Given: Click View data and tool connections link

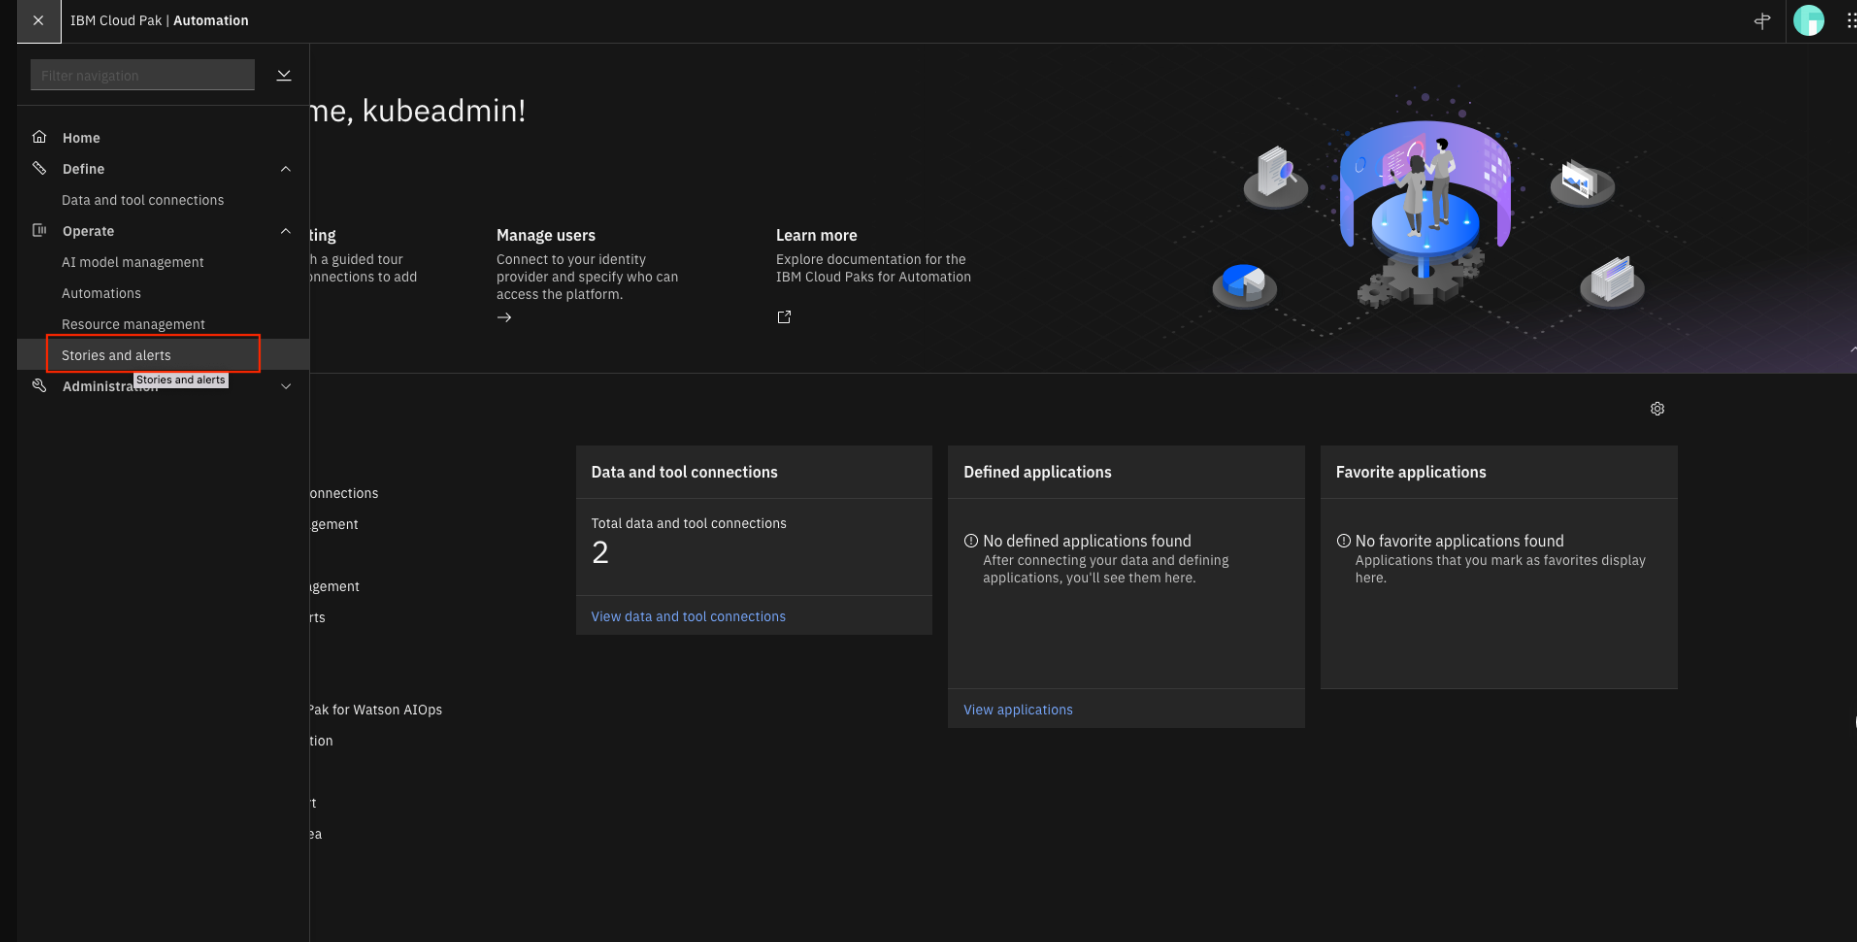Looking at the screenshot, I should [688, 616].
